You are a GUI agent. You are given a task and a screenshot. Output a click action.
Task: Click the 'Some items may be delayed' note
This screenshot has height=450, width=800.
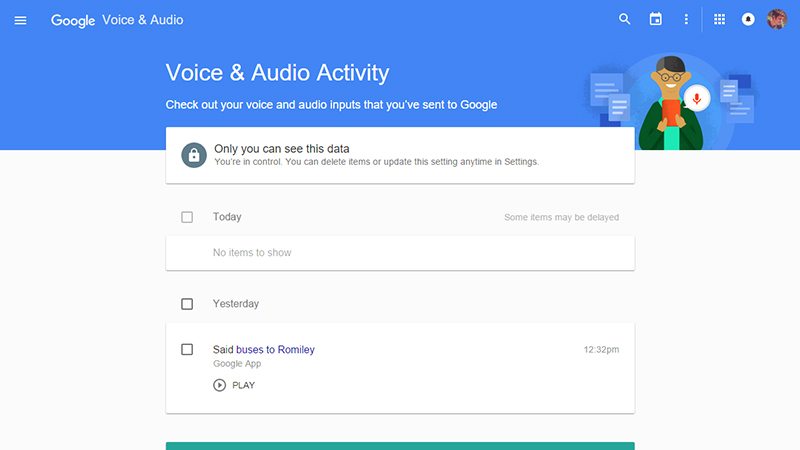pyautogui.click(x=562, y=217)
